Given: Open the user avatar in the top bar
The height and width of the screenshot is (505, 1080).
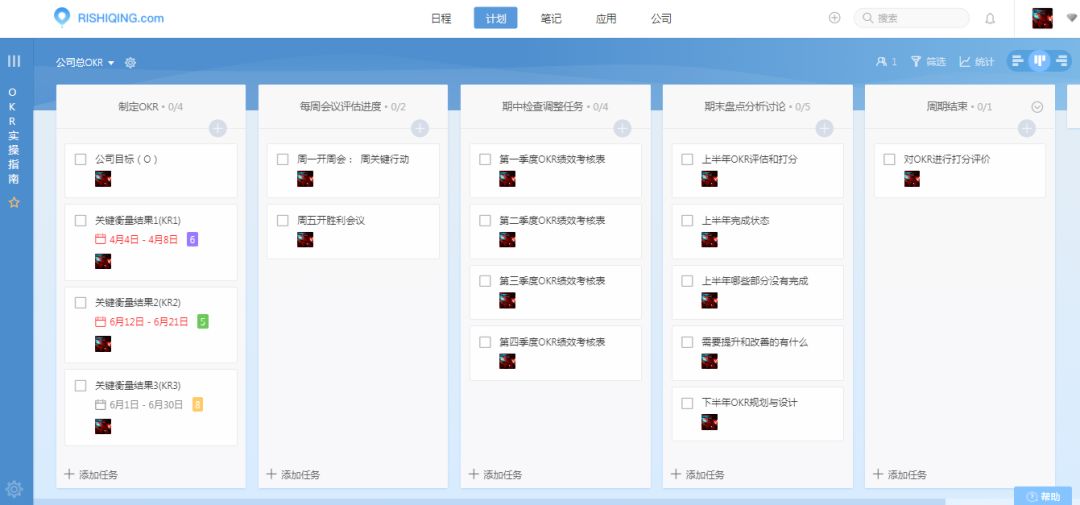Looking at the screenshot, I should pyautogui.click(x=1042, y=19).
